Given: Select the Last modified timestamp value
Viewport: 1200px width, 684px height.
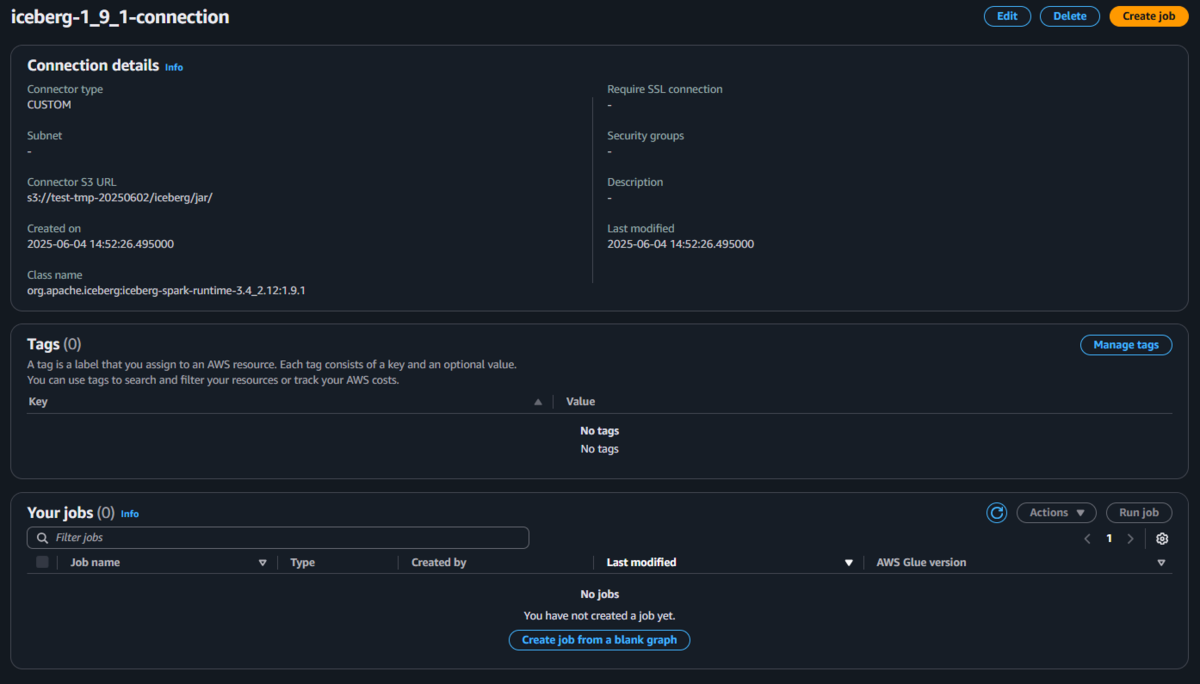Looking at the screenshot, I should [x=681, y=244].
